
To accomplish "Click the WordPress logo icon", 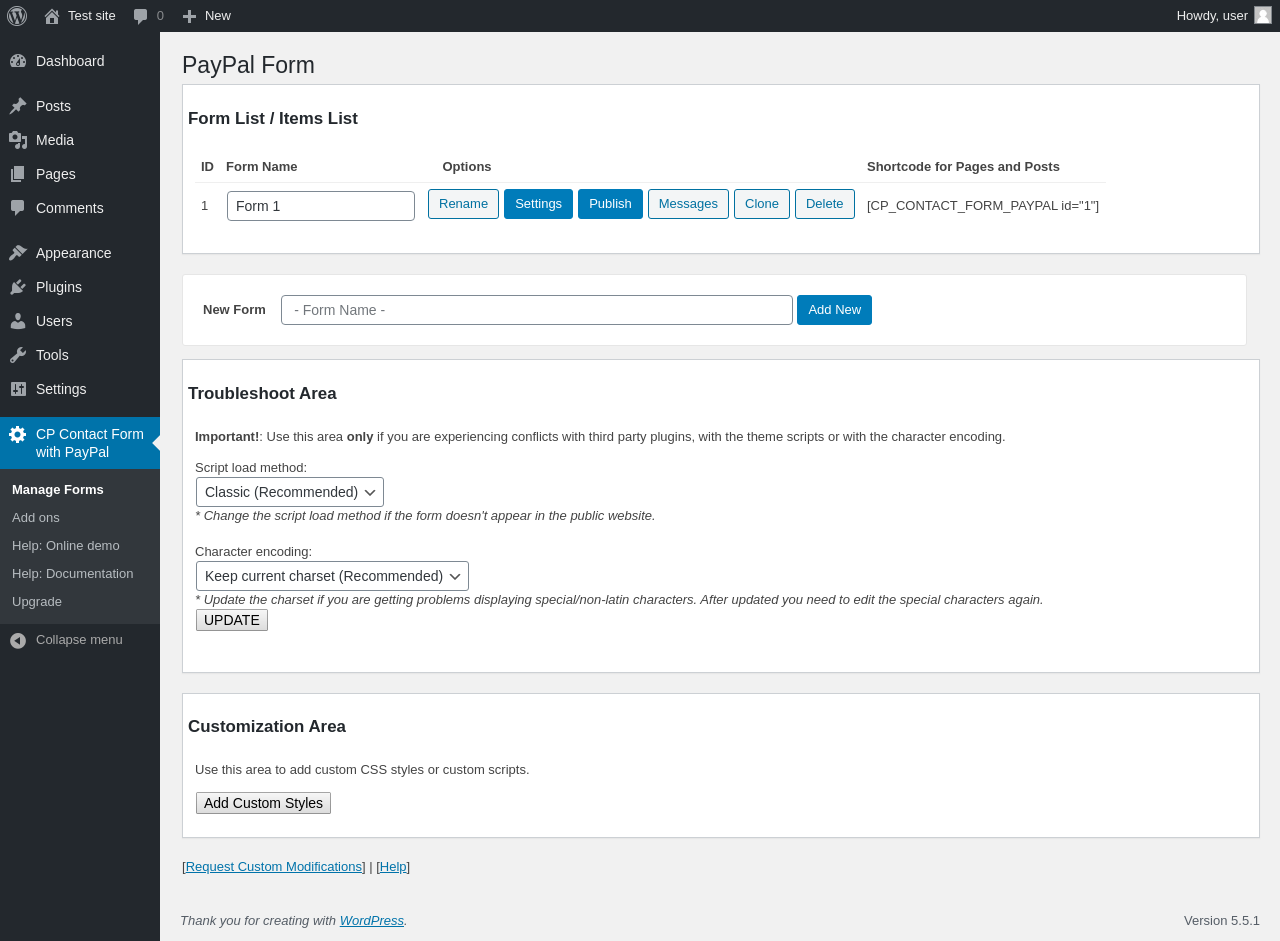I will [17, 16].
